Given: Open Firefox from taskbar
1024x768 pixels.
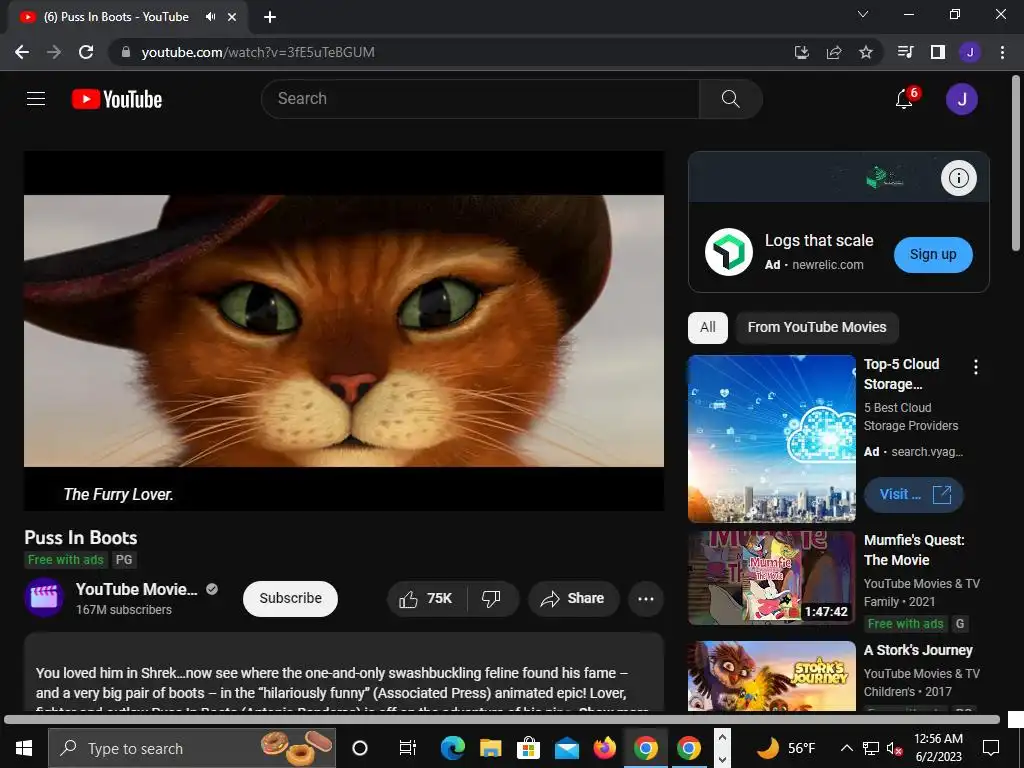Looking at the screenshot, I should point(605,748).
